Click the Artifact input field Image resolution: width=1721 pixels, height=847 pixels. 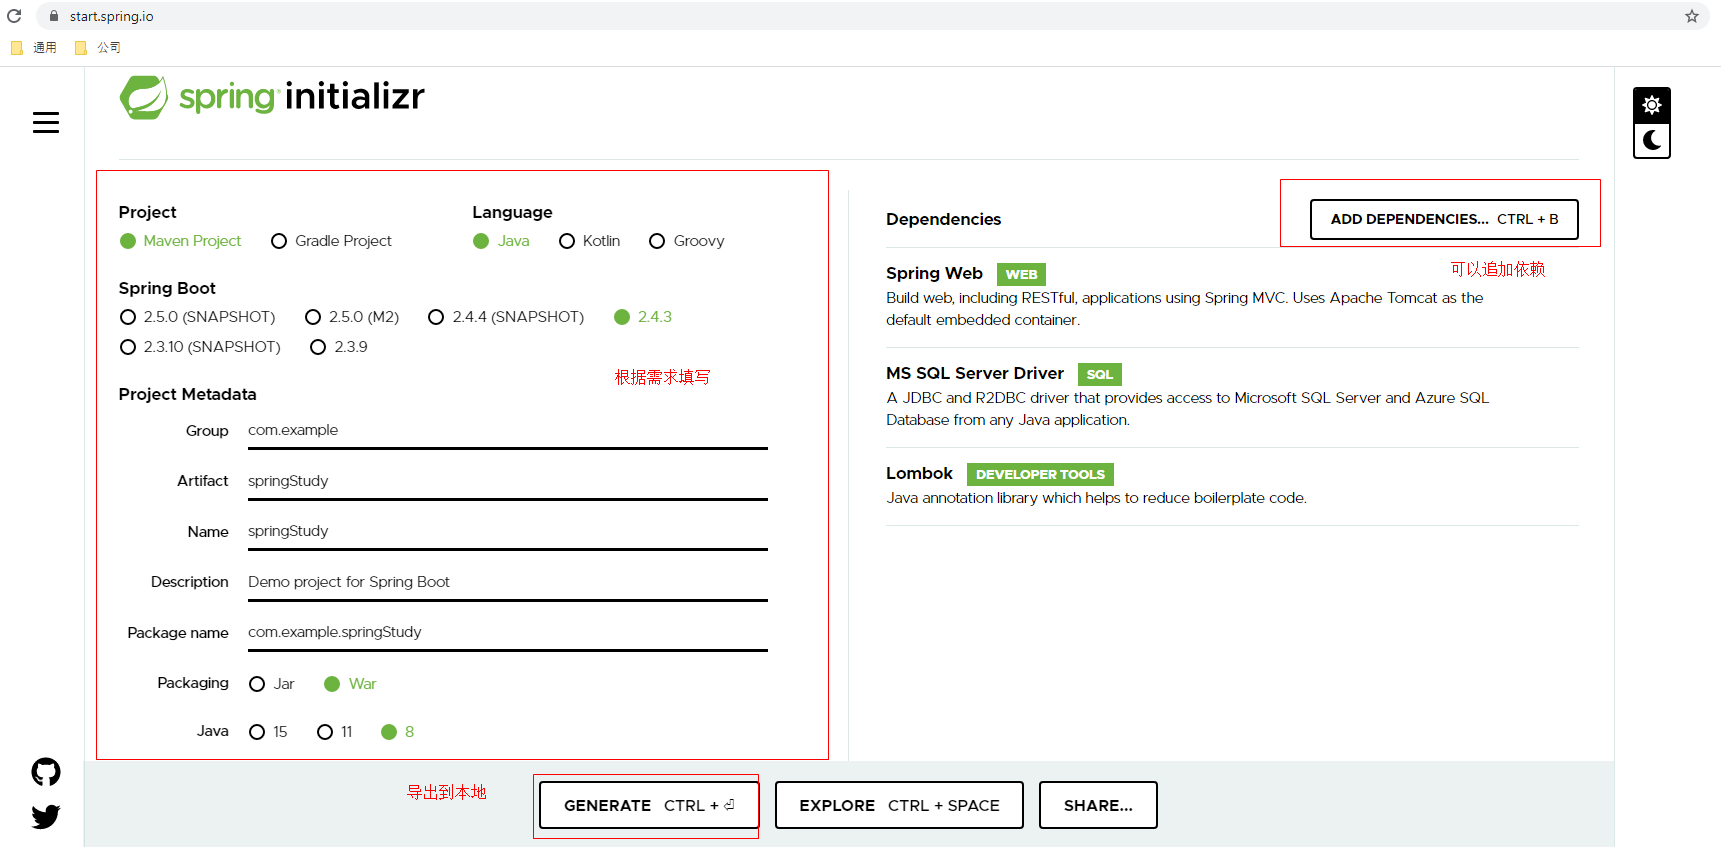click(x=508, y=482)
